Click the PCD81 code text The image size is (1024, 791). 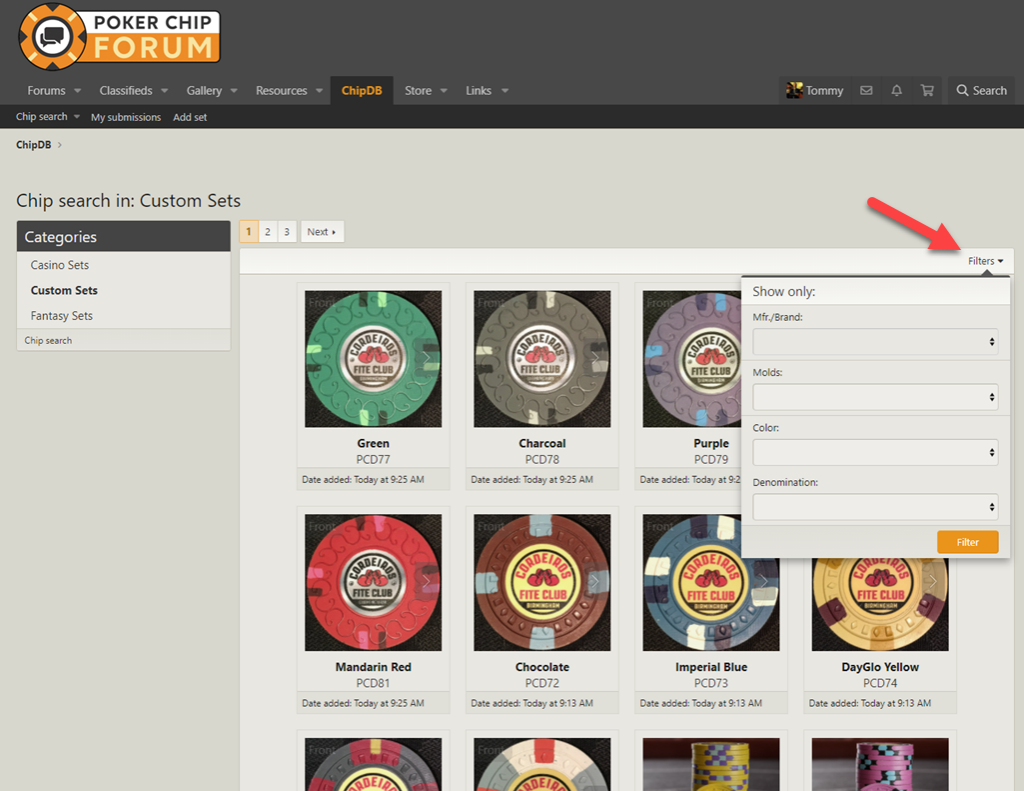tap(373, 683)
